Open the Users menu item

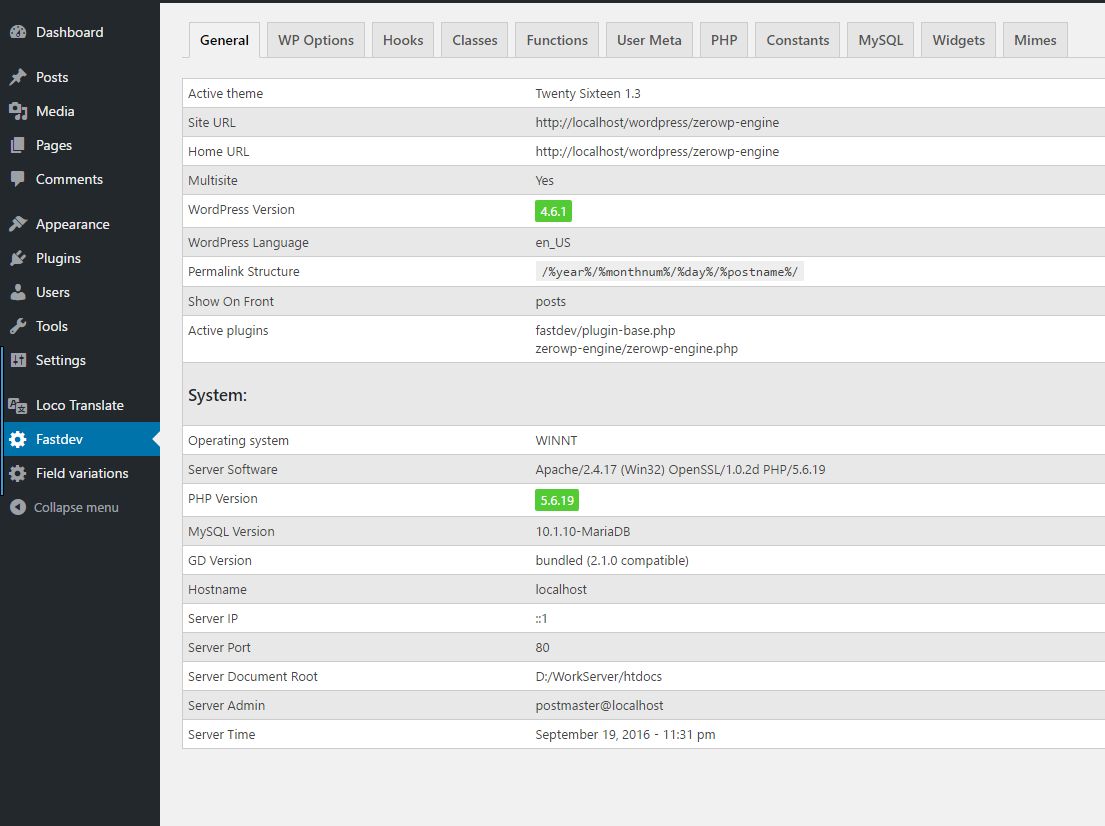[53, 292]
